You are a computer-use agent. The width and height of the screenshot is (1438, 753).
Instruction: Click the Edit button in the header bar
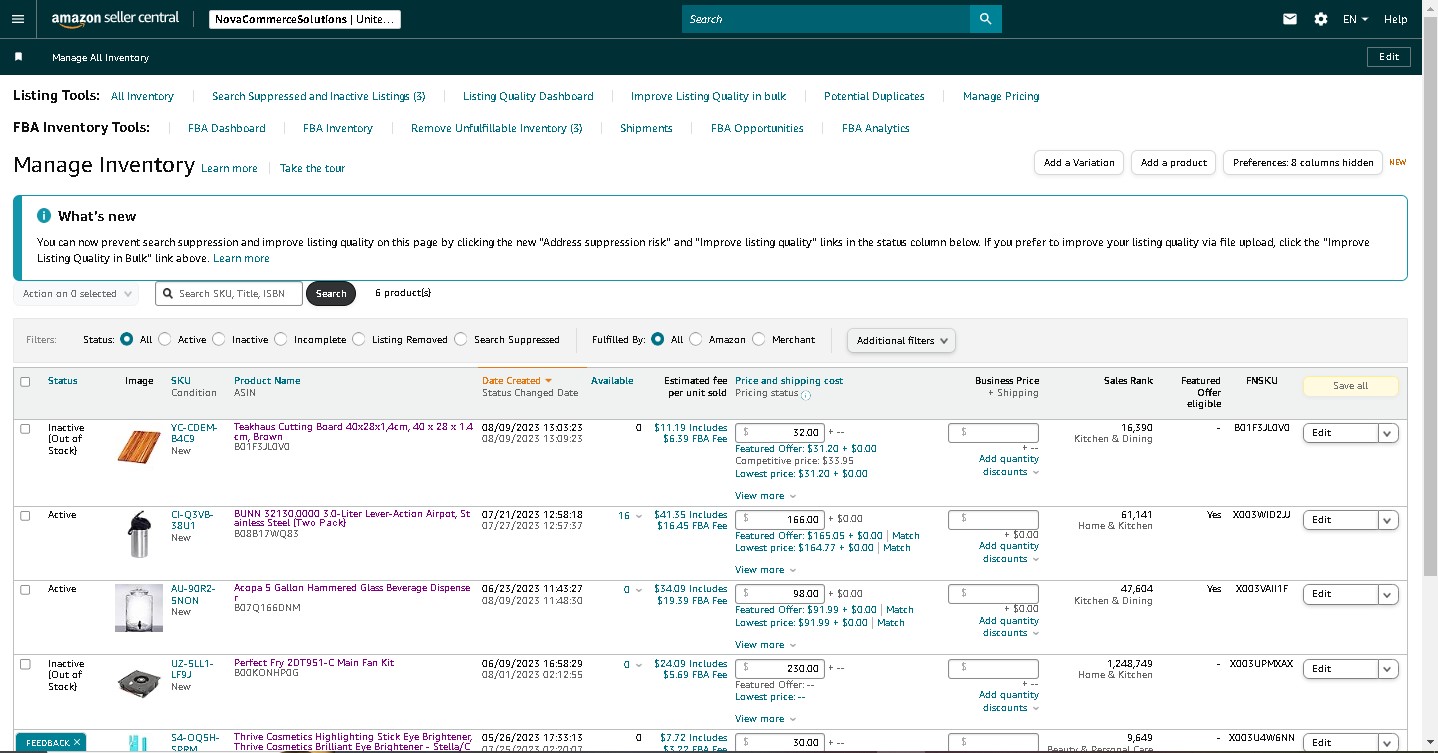pyautogui.click(x=1389, y=57)
